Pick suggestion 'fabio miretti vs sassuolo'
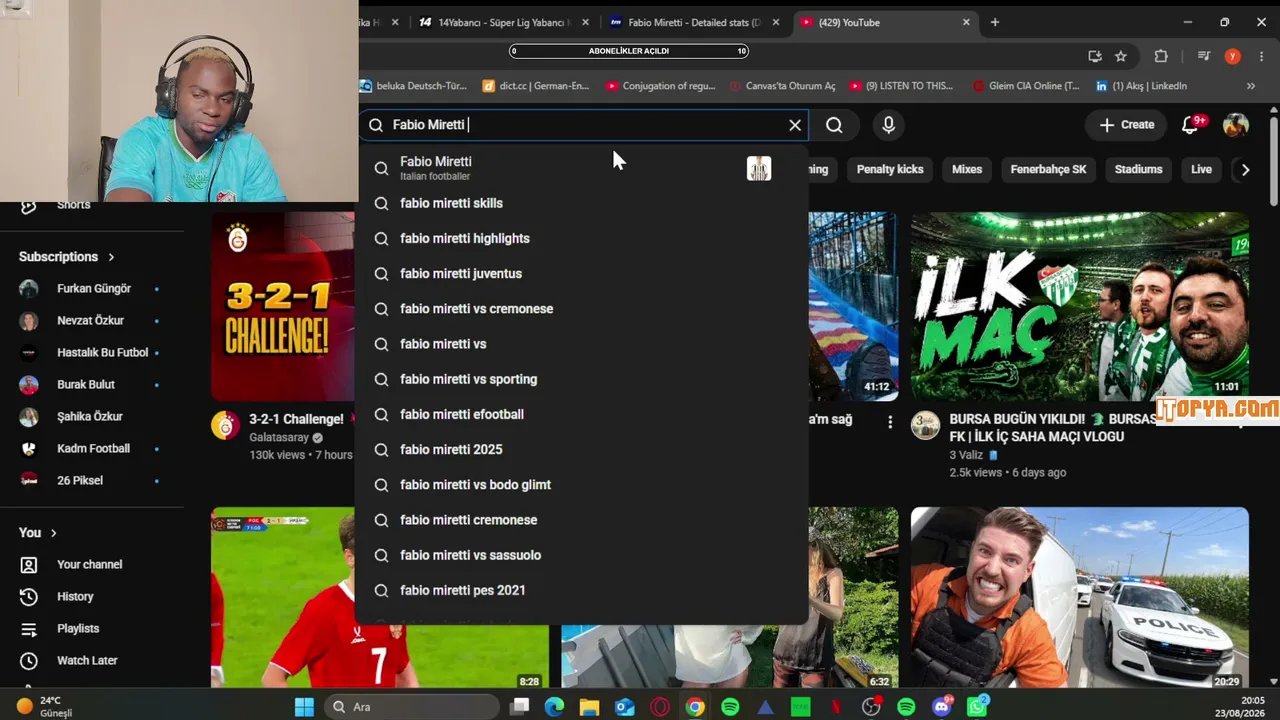This screenshot has width=1280, height=720. (581, 555)
